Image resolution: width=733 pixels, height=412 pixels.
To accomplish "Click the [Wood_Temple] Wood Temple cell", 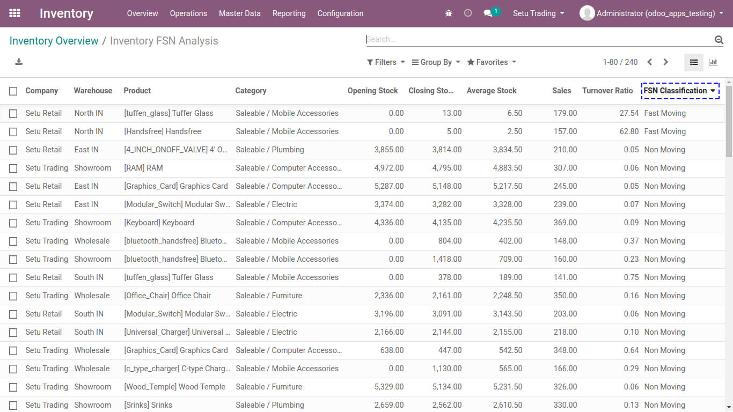I will coord(175,387).
